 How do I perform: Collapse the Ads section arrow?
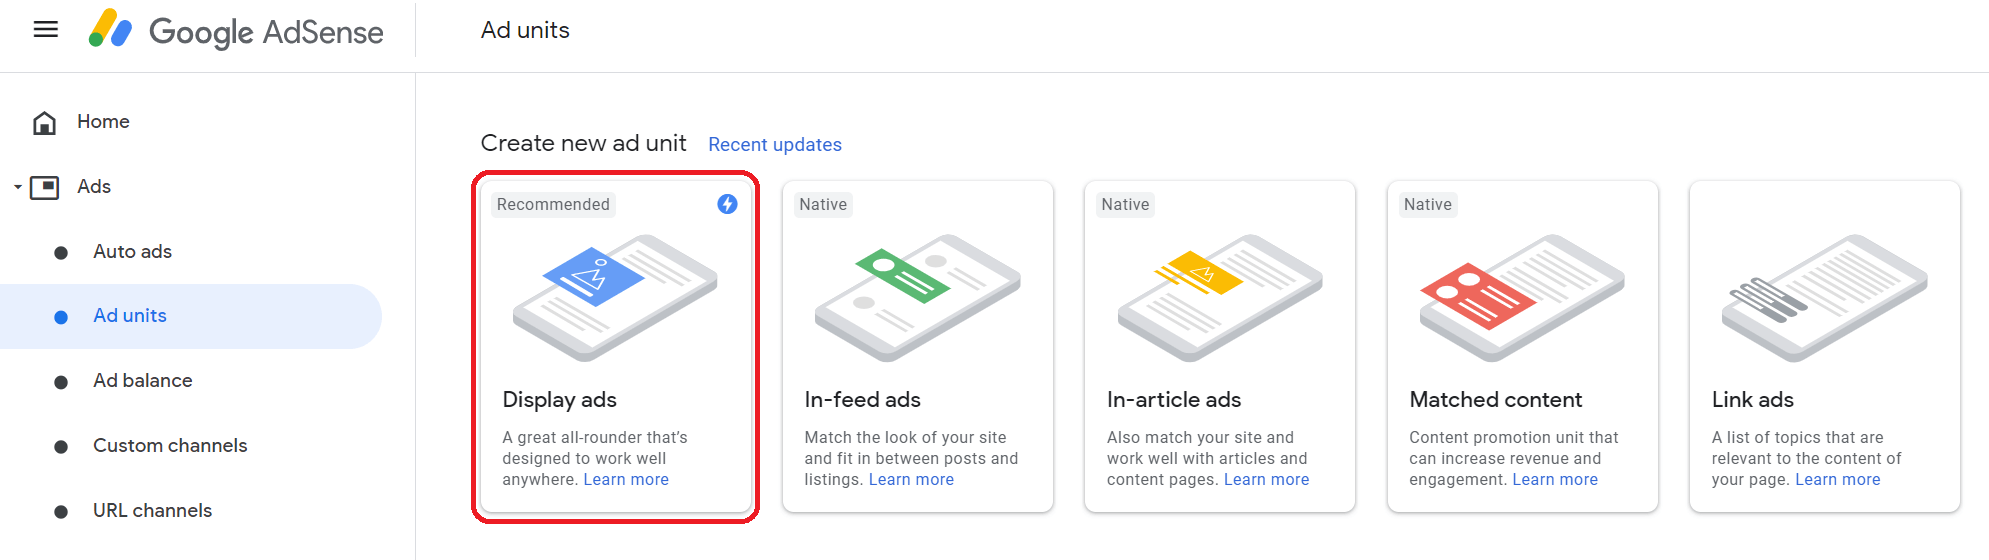[18, 187]
